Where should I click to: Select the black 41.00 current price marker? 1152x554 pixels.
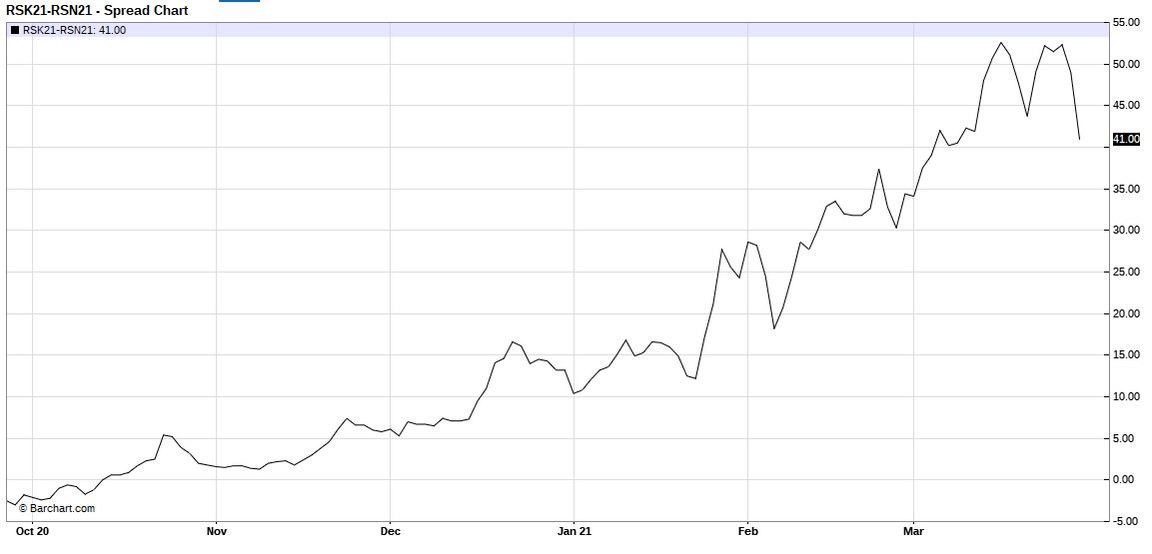tap(1125, 139)
